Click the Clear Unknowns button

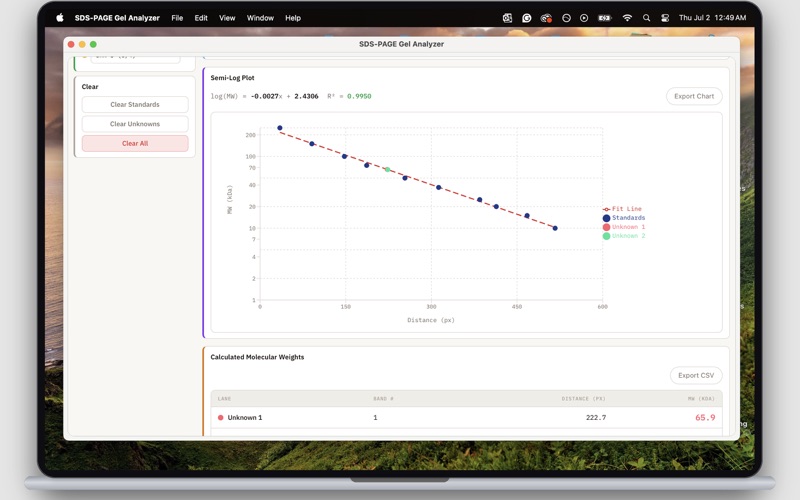pyautogui.click(x=135, y=124)
